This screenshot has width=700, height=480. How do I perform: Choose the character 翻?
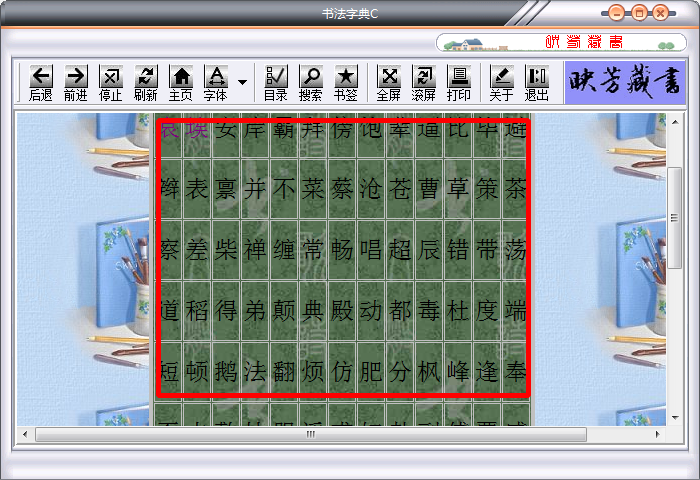(x=284, y=371)
